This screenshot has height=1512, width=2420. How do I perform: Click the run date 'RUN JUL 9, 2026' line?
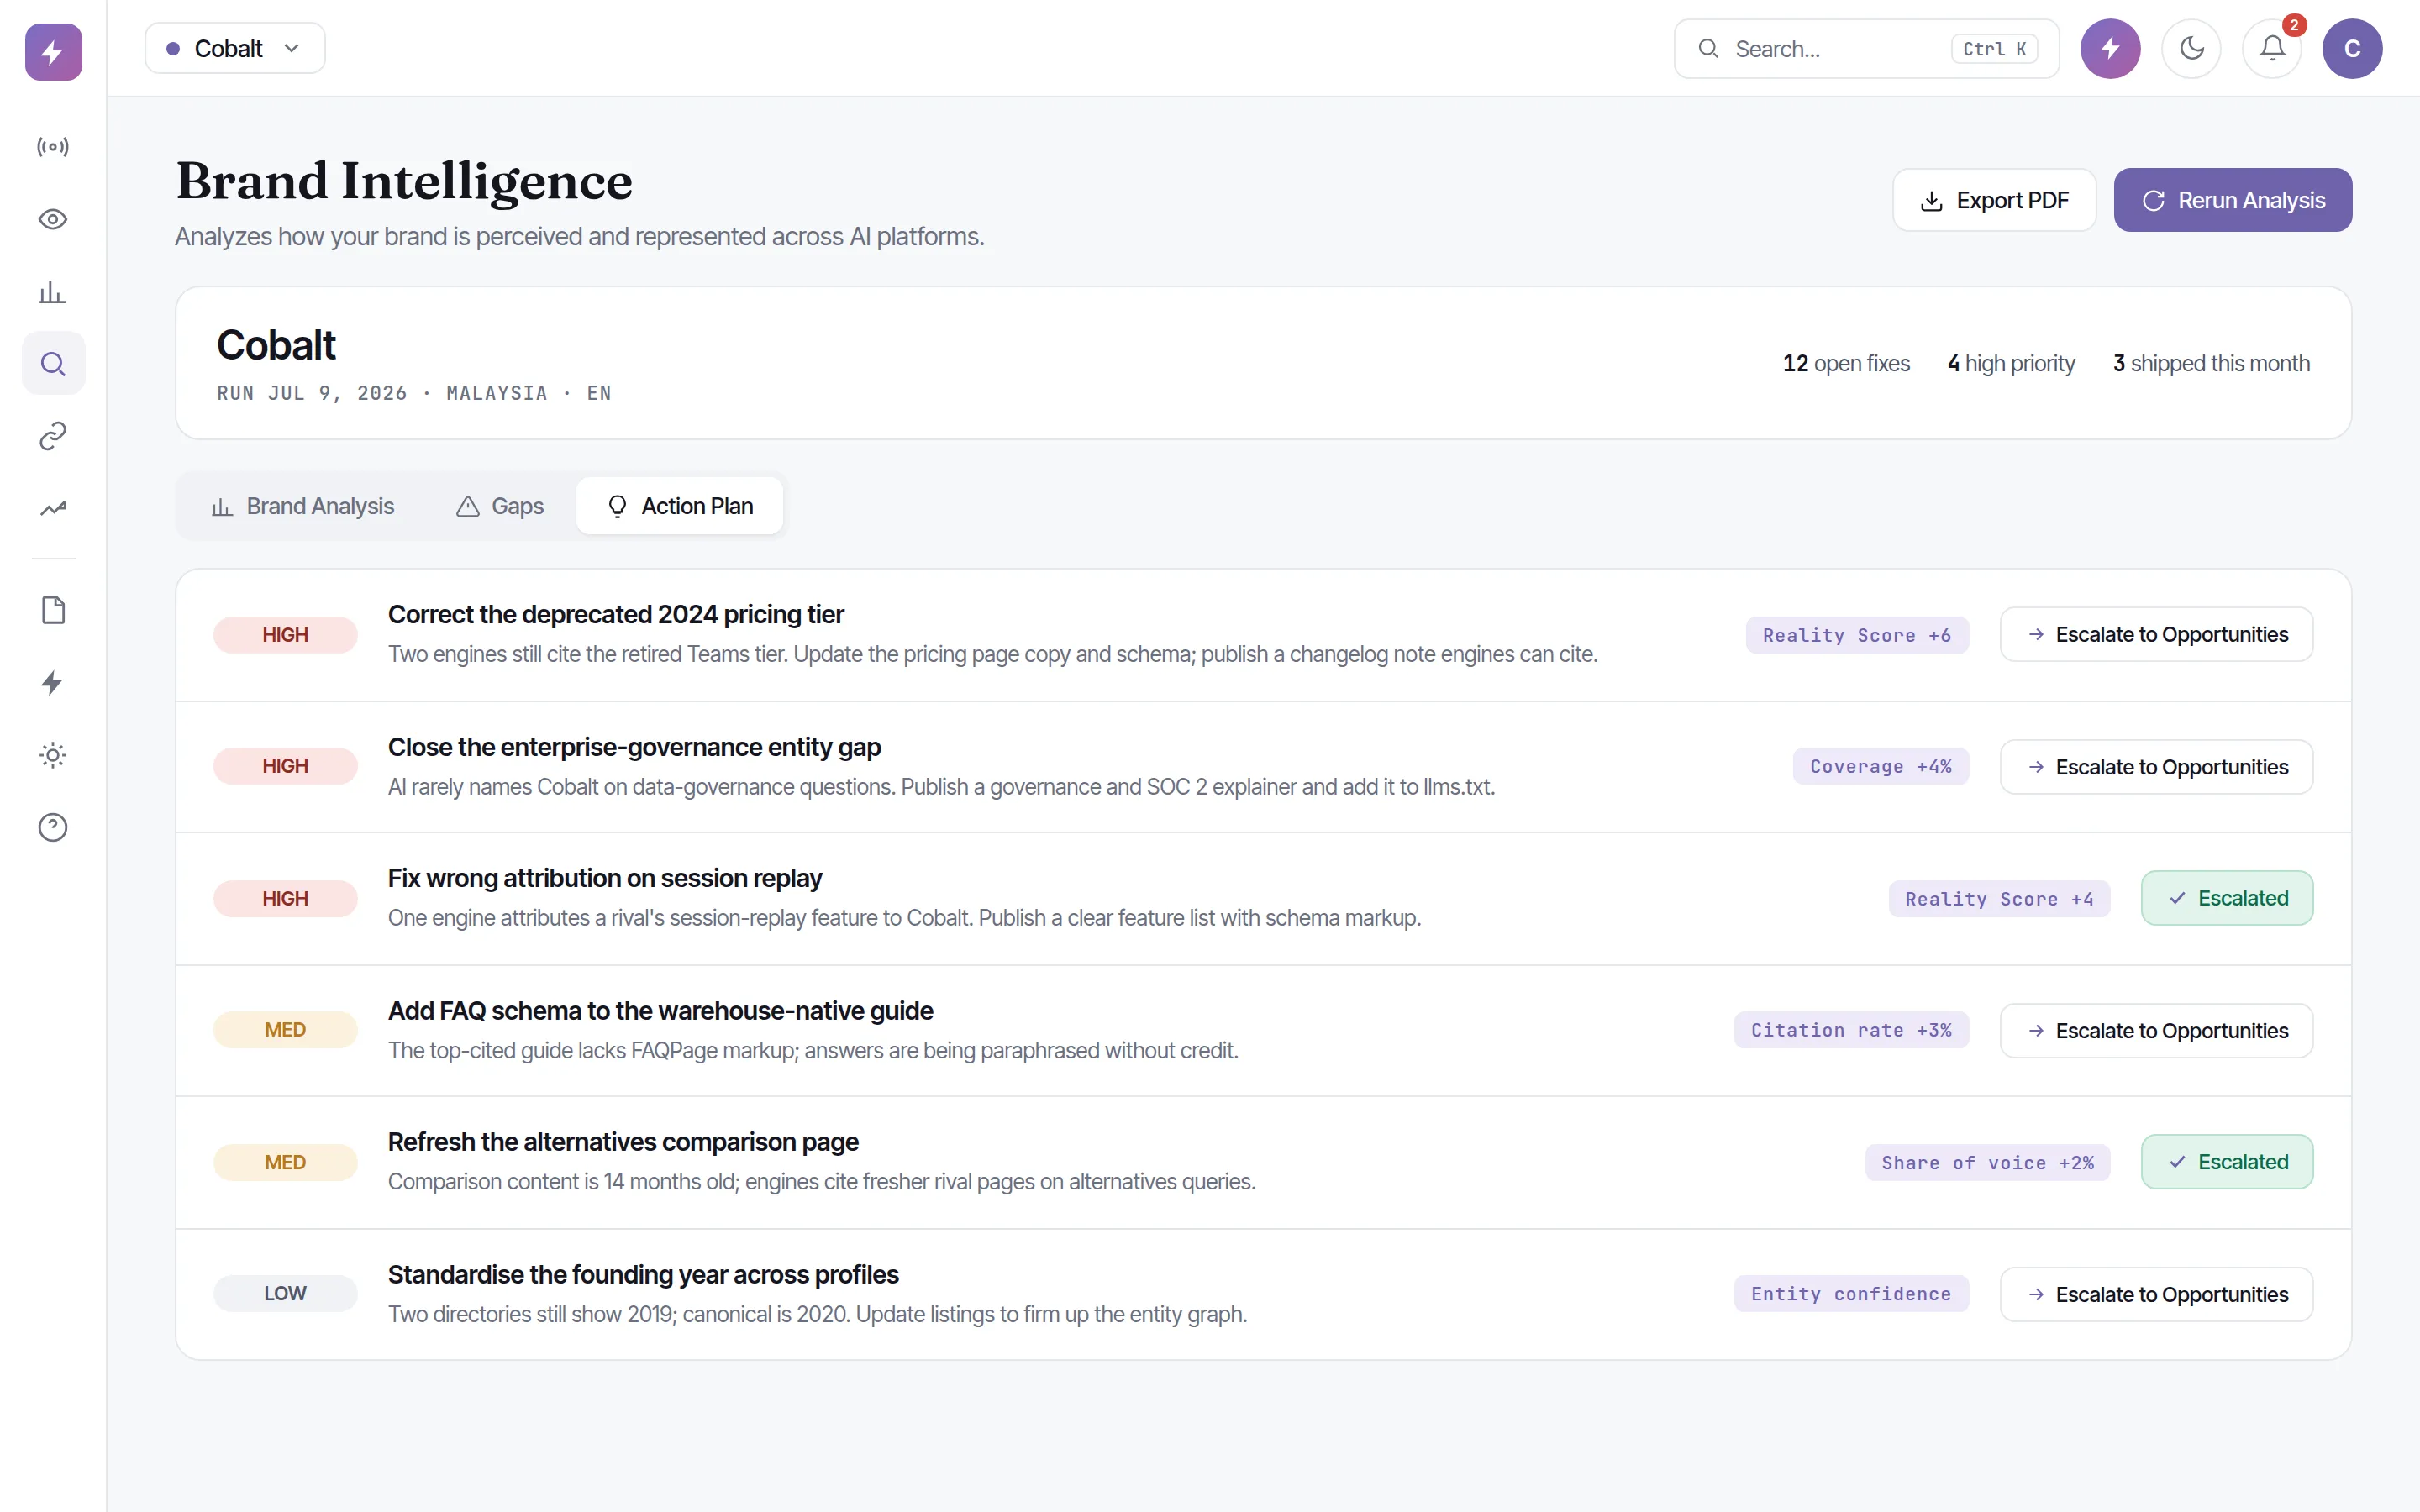[x=414, y=393]
